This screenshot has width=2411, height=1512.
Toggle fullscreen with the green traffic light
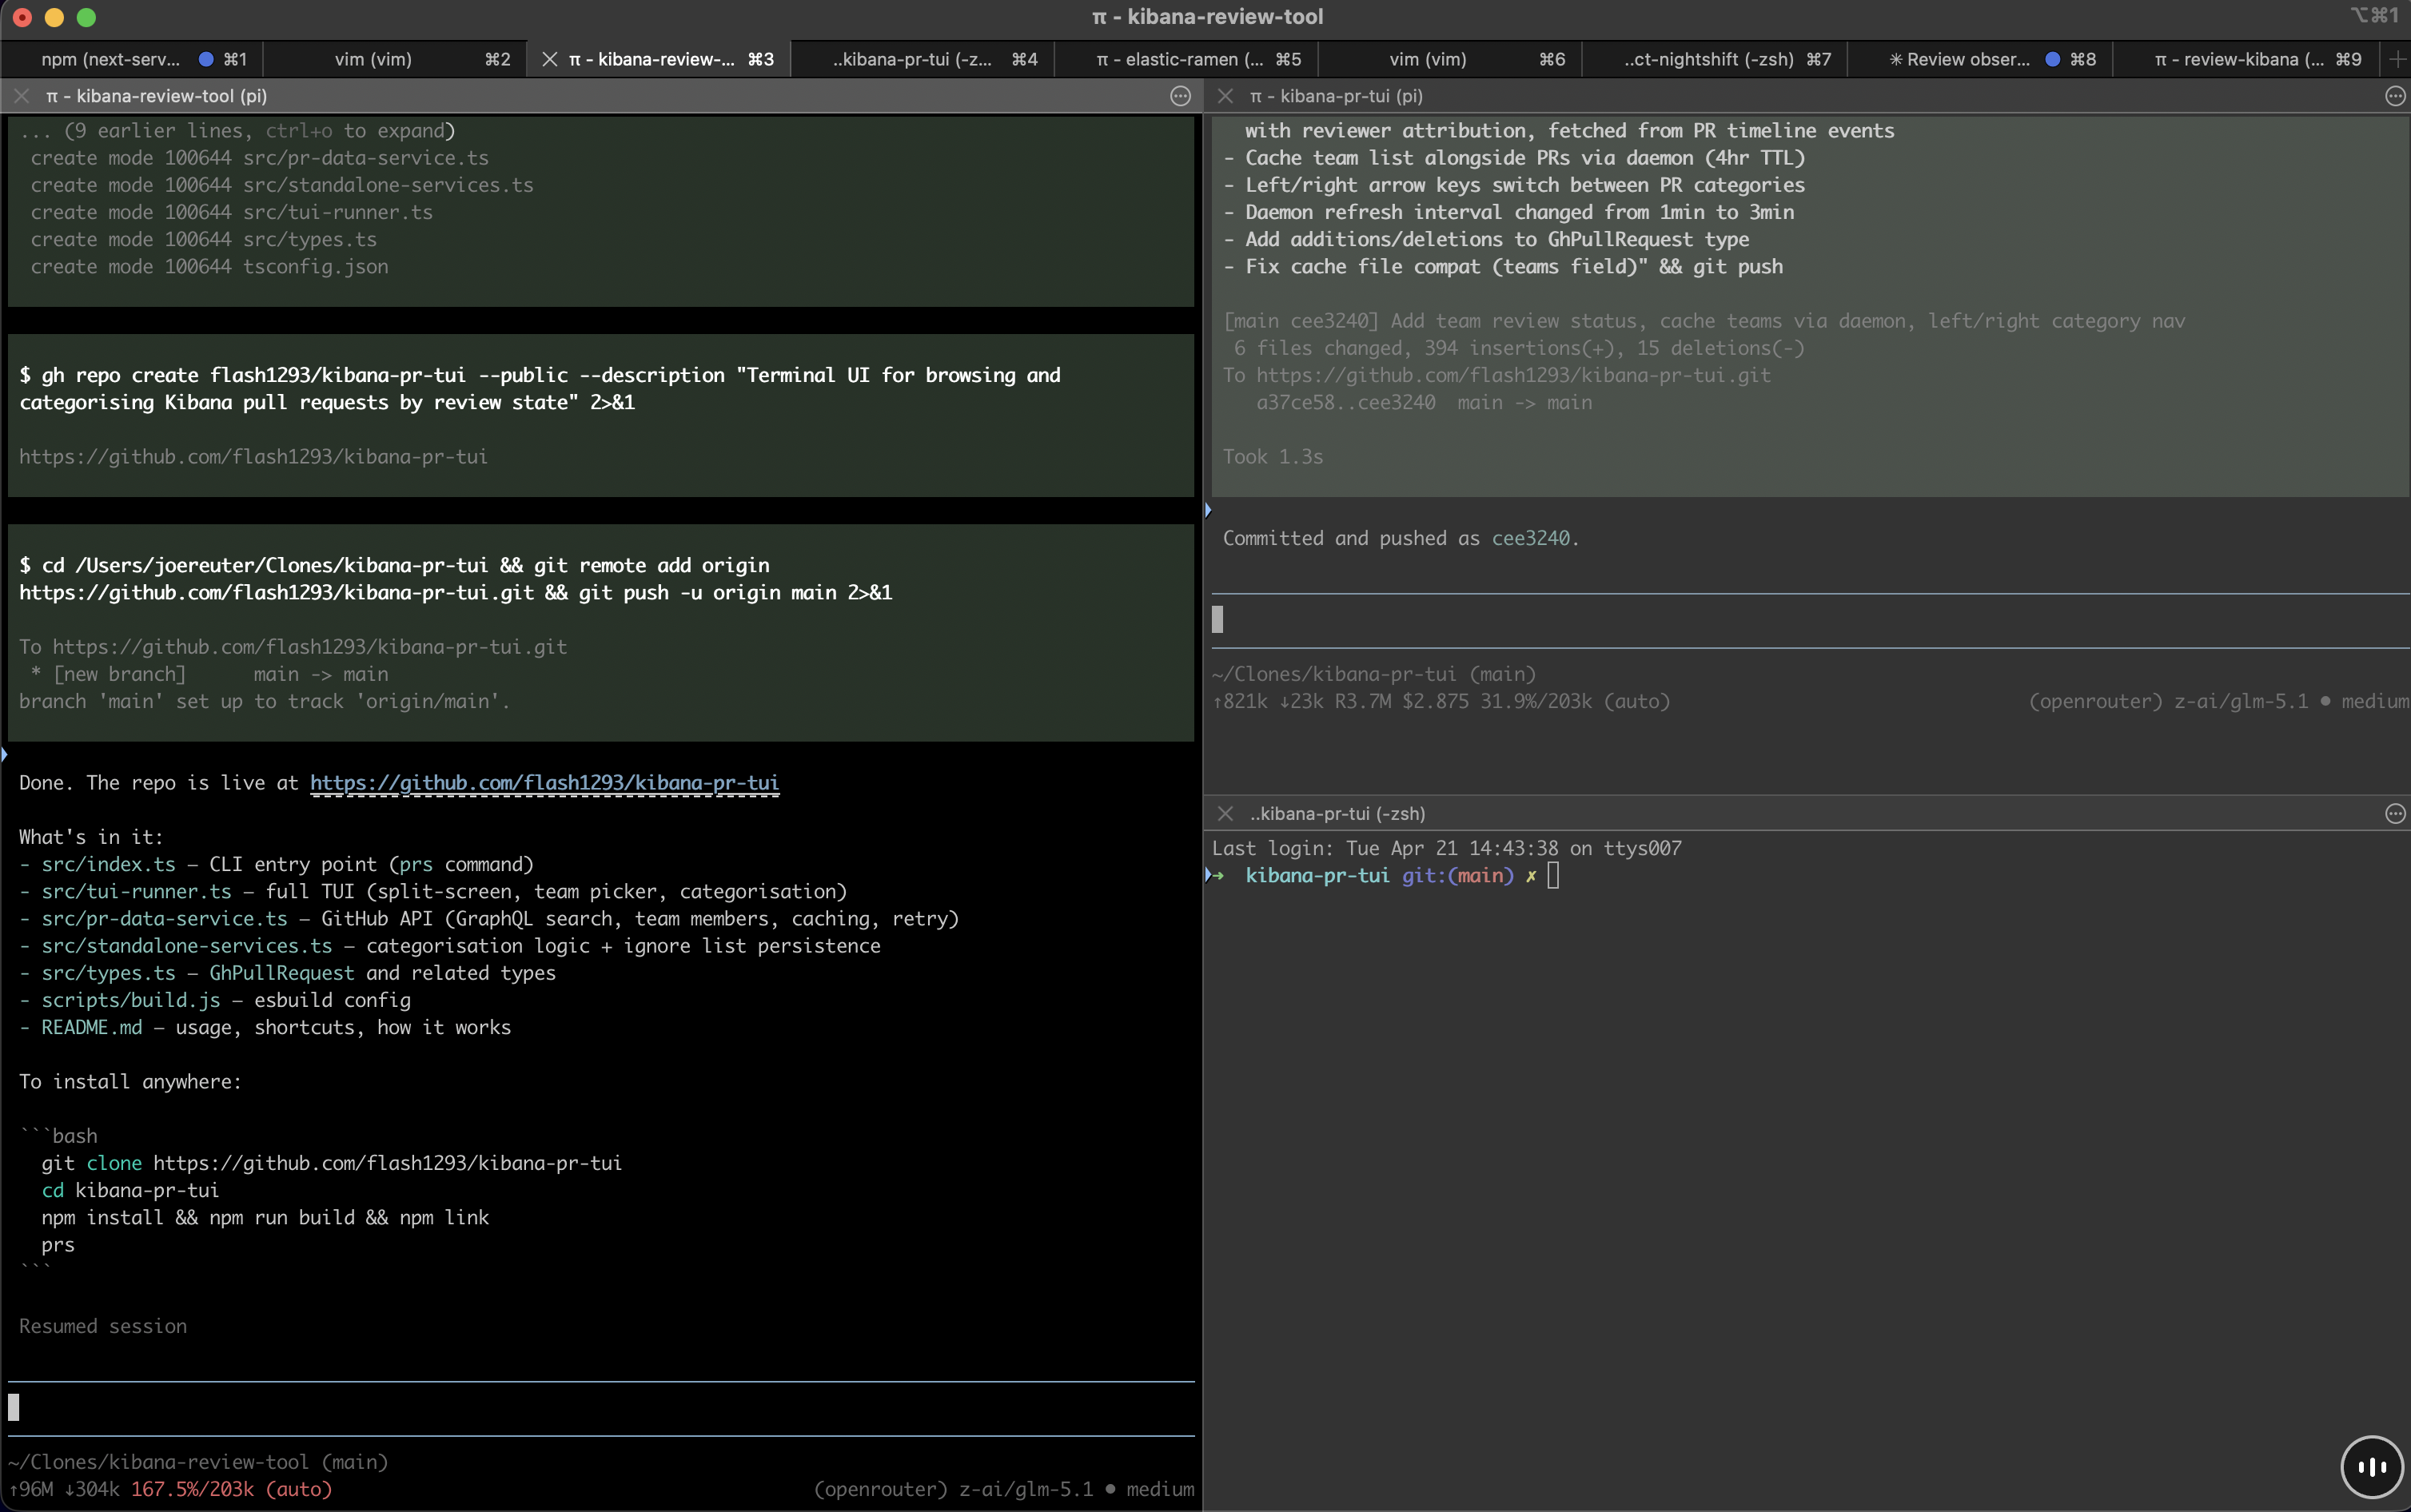[88, 17]
